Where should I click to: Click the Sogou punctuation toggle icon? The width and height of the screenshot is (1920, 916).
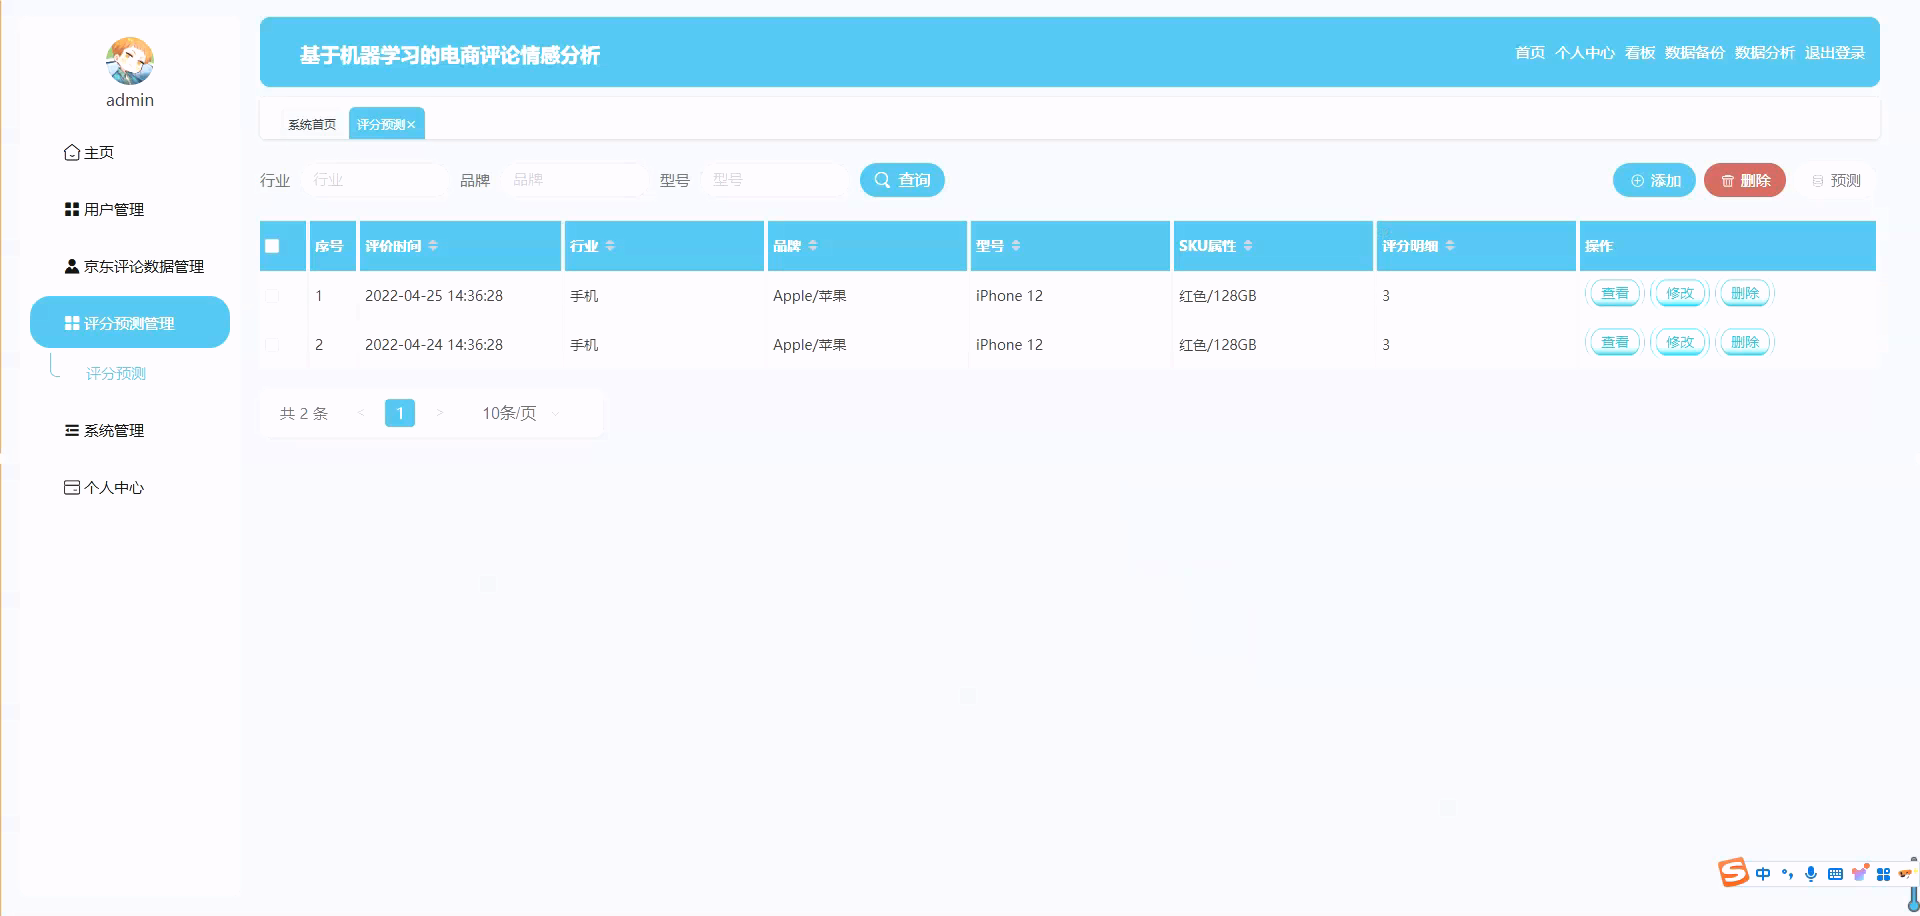click(1787, 874)
